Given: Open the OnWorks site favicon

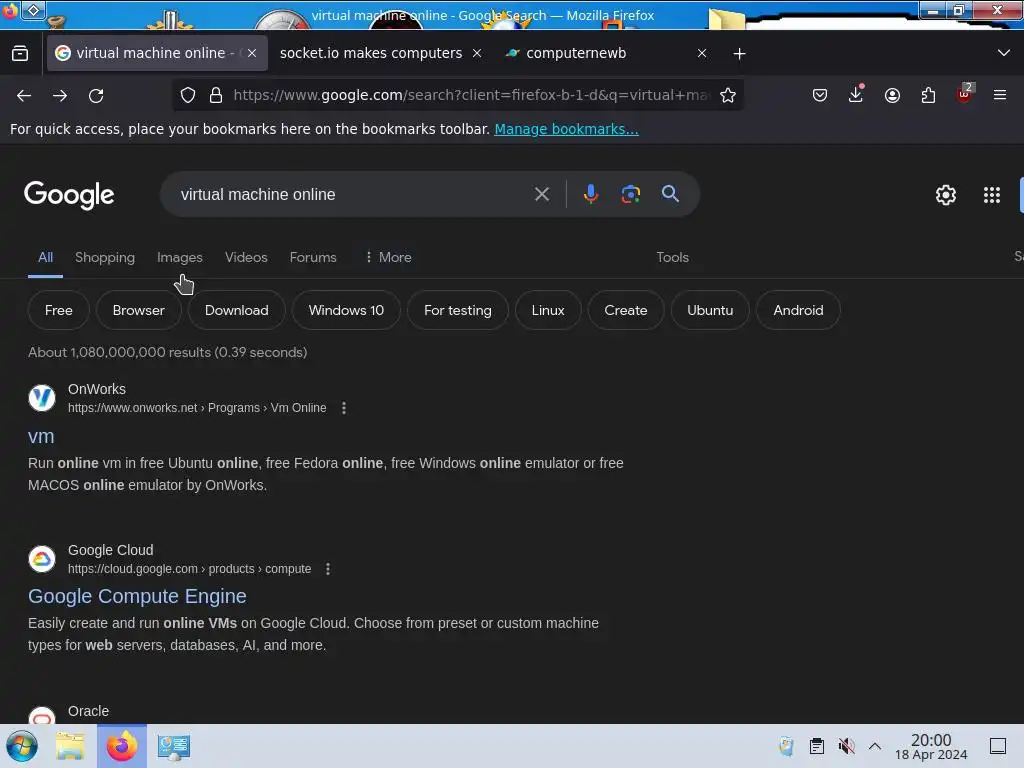Looking at the screenshot, I should [42, 398].
